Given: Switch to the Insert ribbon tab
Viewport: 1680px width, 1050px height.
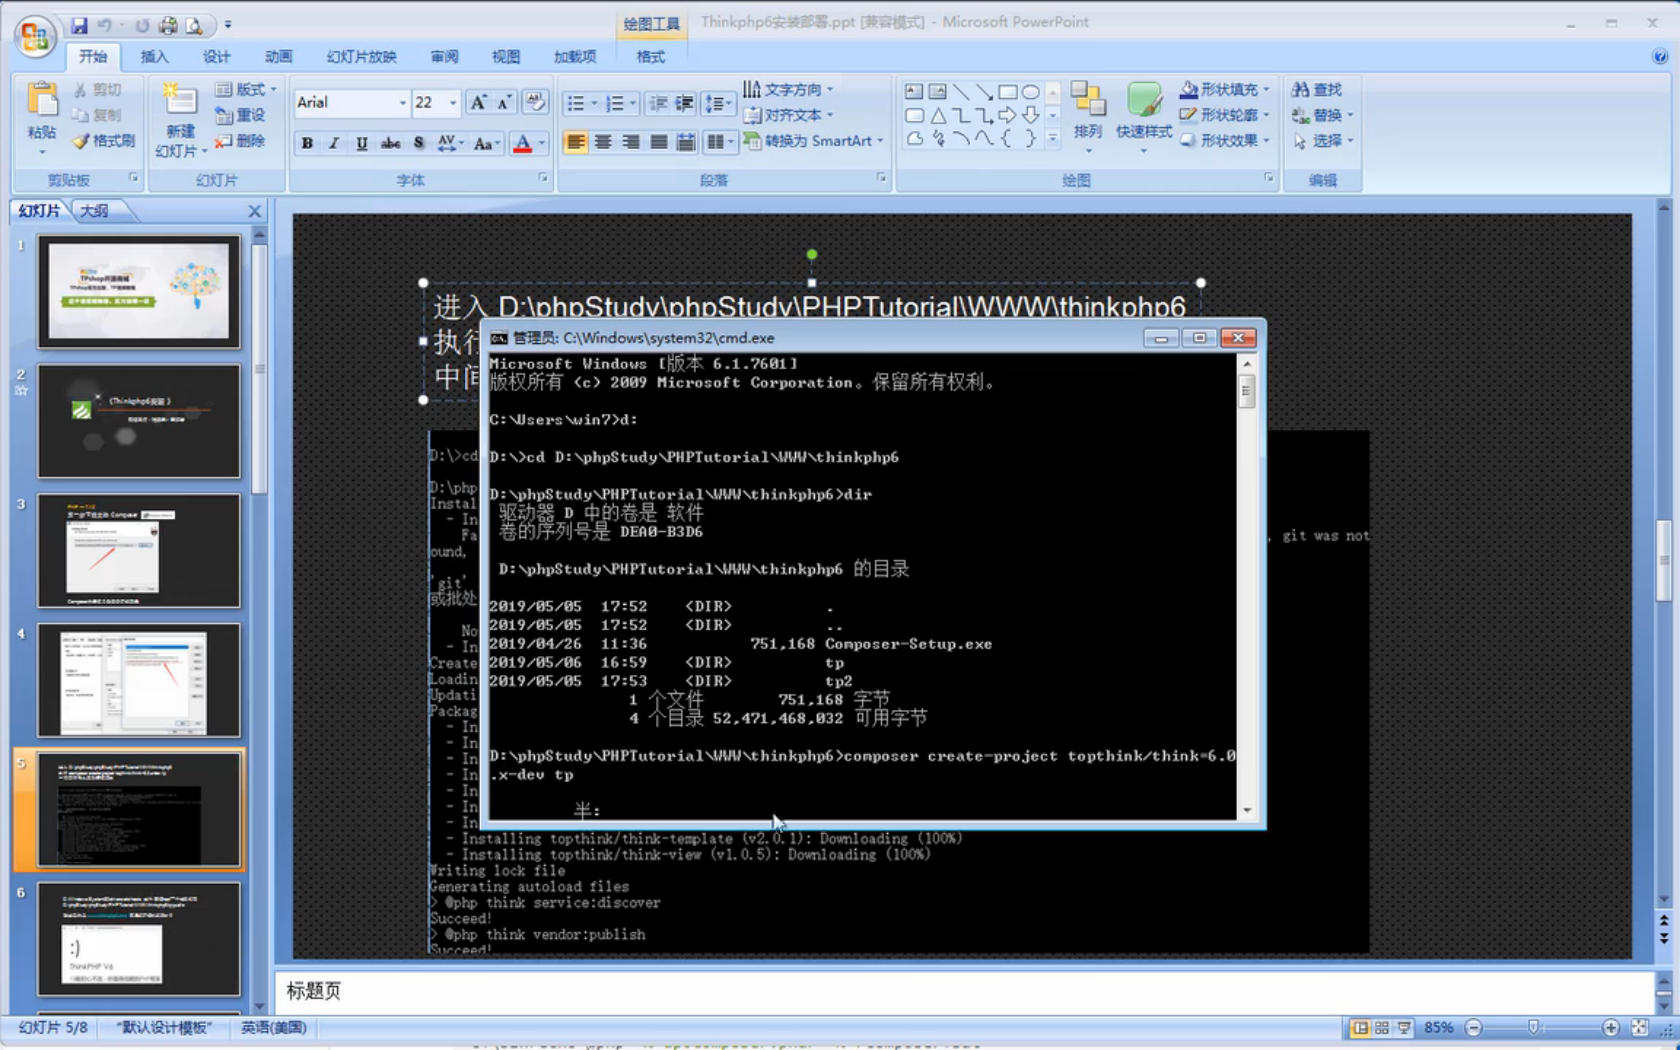Looking at the screenshot, I should coord(154,57).
